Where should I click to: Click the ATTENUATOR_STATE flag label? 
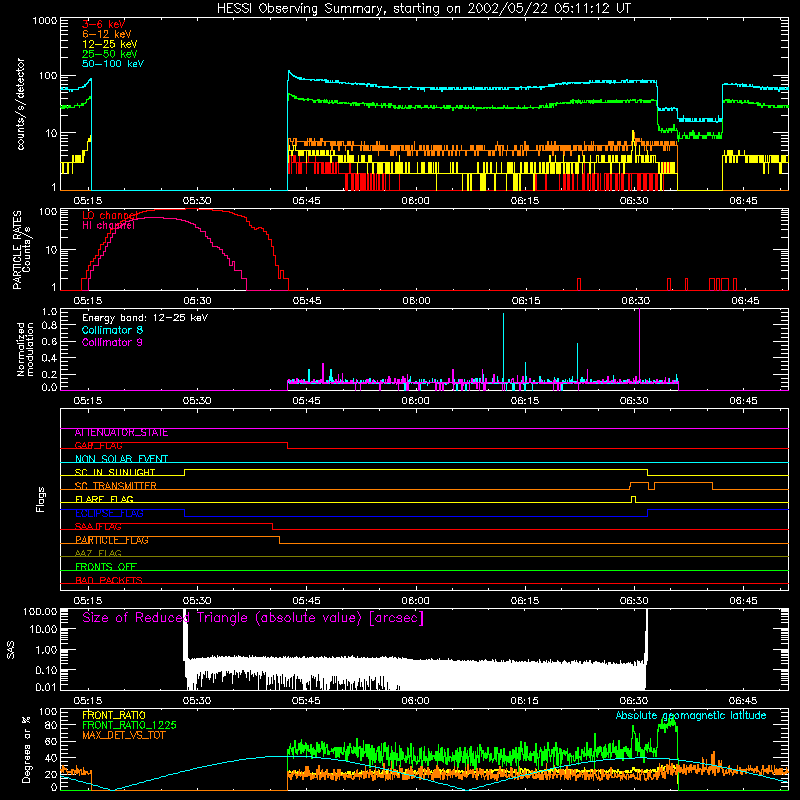(121, 433)
